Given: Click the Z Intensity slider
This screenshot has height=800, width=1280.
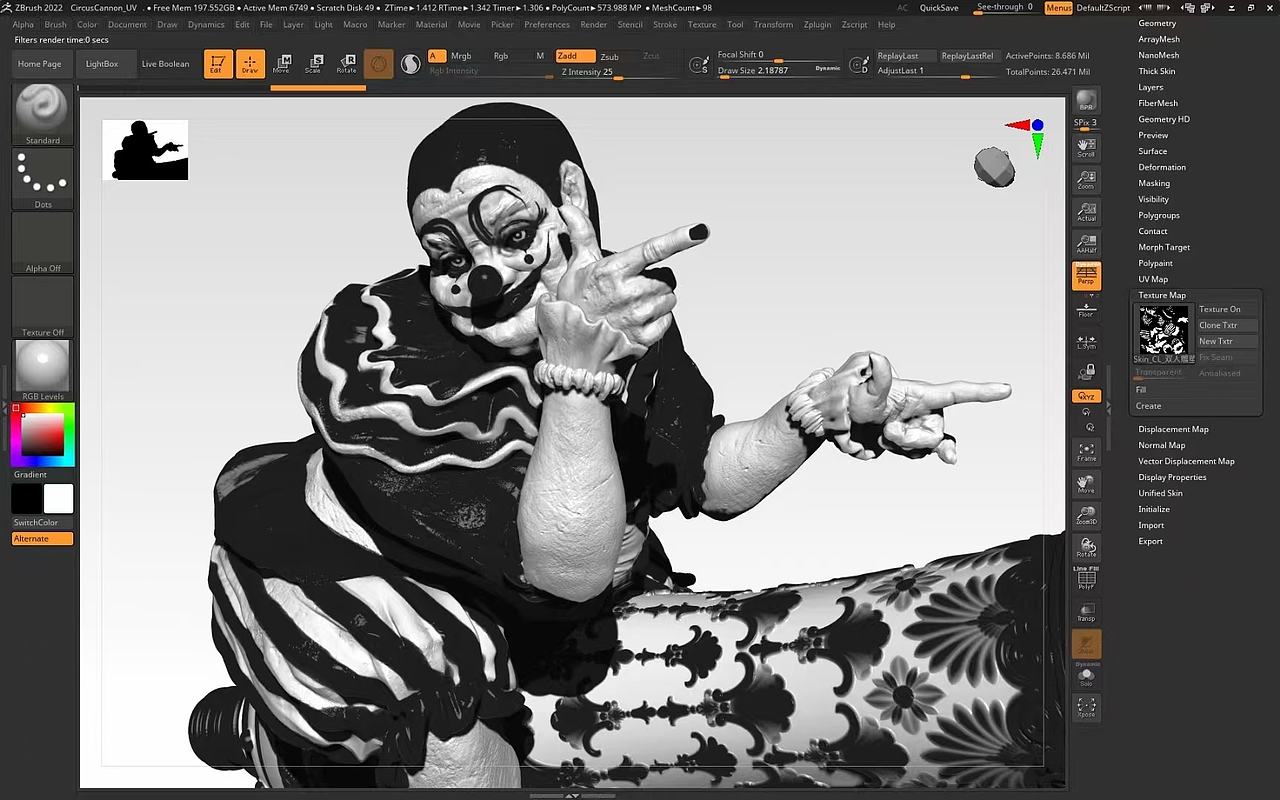Looking at the screenshot, I should click(604, 72).
